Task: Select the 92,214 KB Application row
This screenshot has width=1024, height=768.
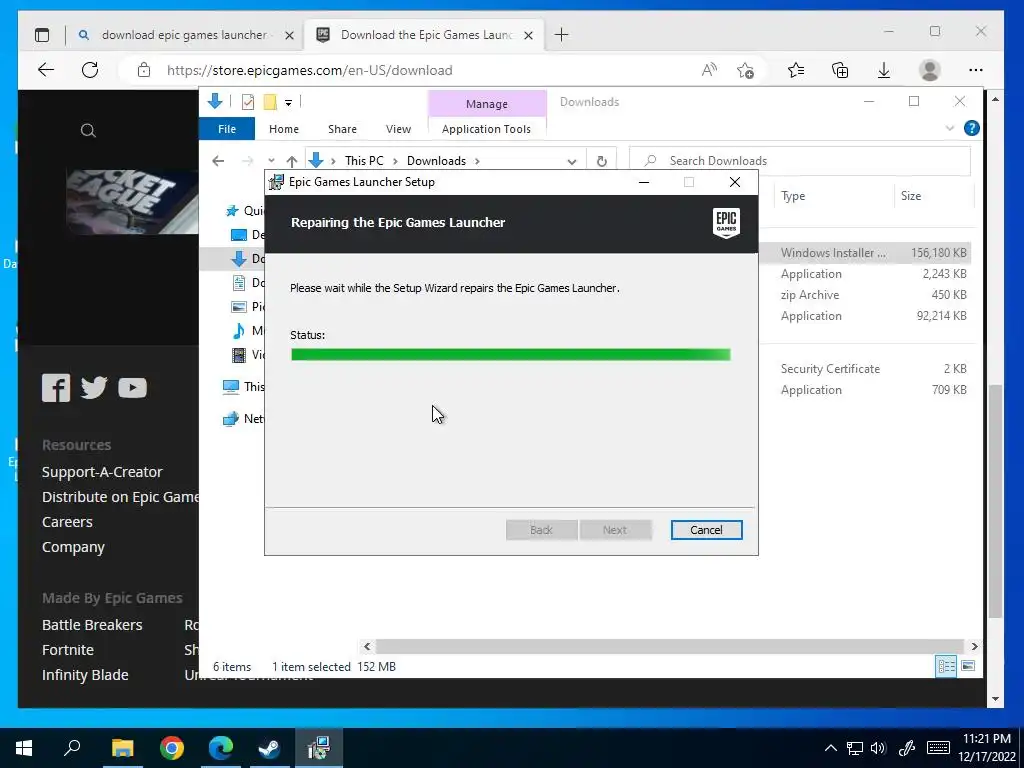Action: [865, 316]
